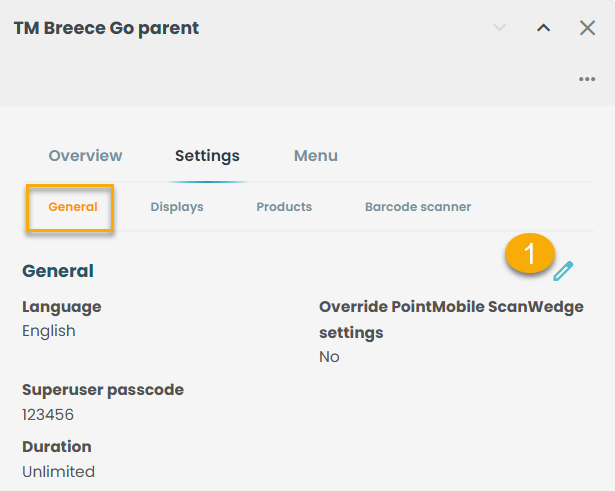This screenshot has width=615, height=491.
Task: Open the three-dots more options menu
Action: (587, 79)
